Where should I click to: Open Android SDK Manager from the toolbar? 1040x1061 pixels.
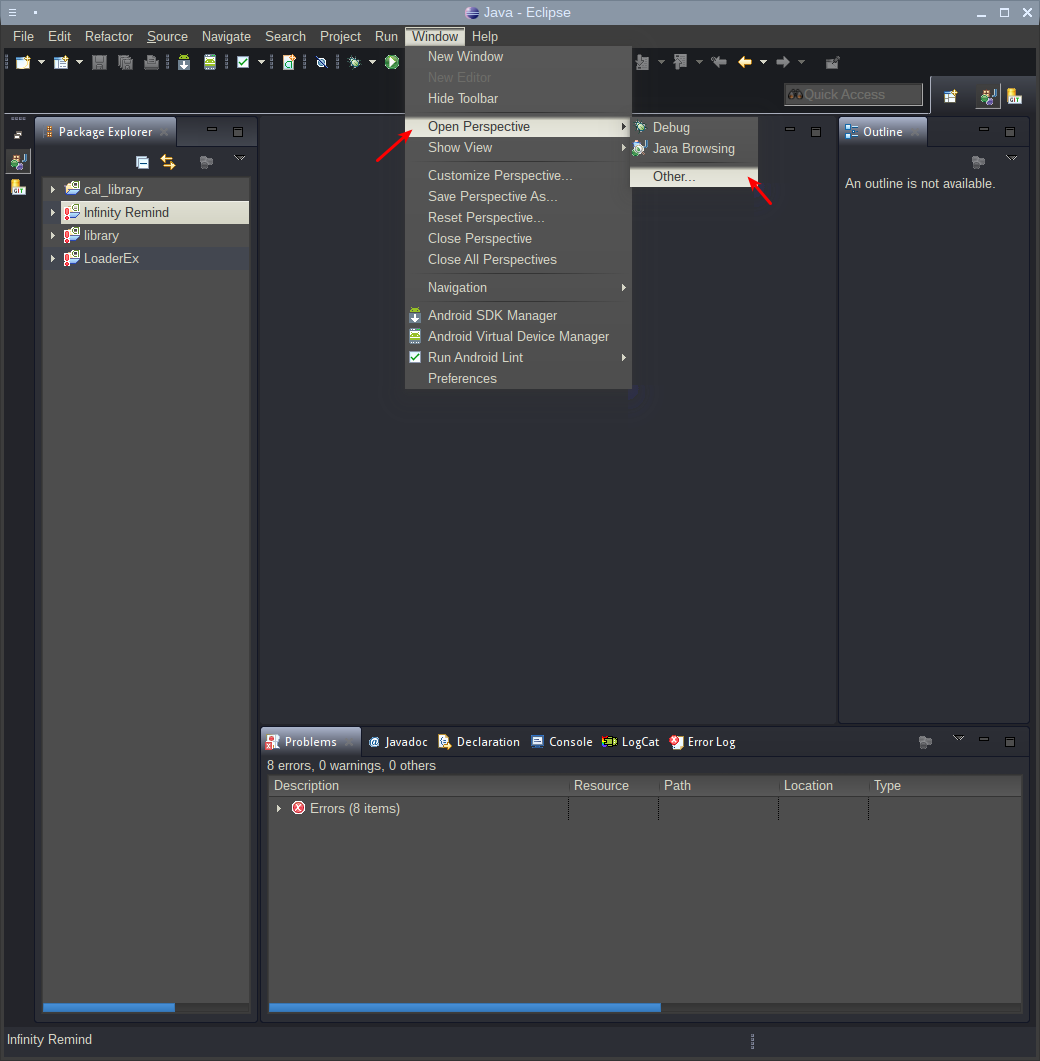point(184,63)
